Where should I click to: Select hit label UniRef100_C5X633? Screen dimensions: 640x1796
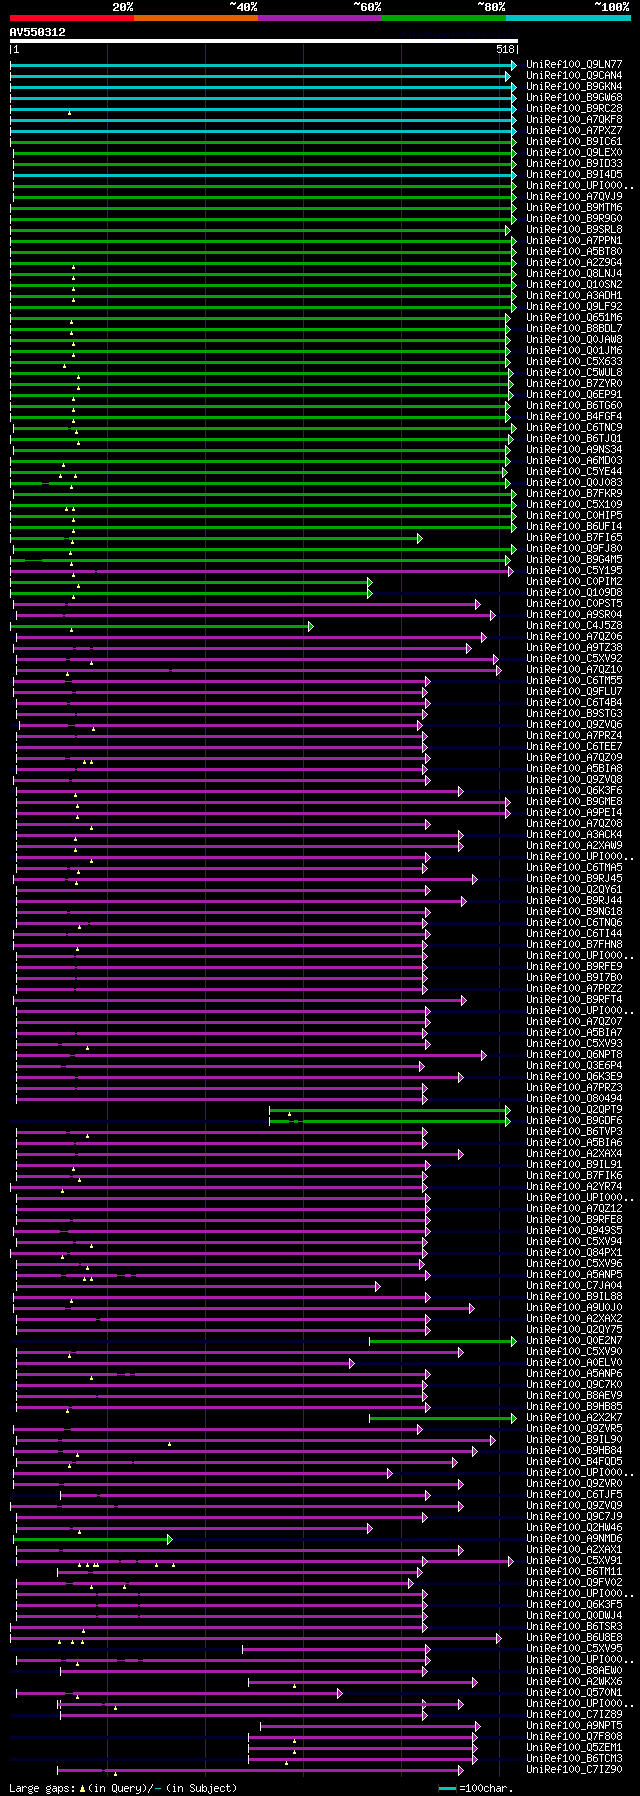574,361
